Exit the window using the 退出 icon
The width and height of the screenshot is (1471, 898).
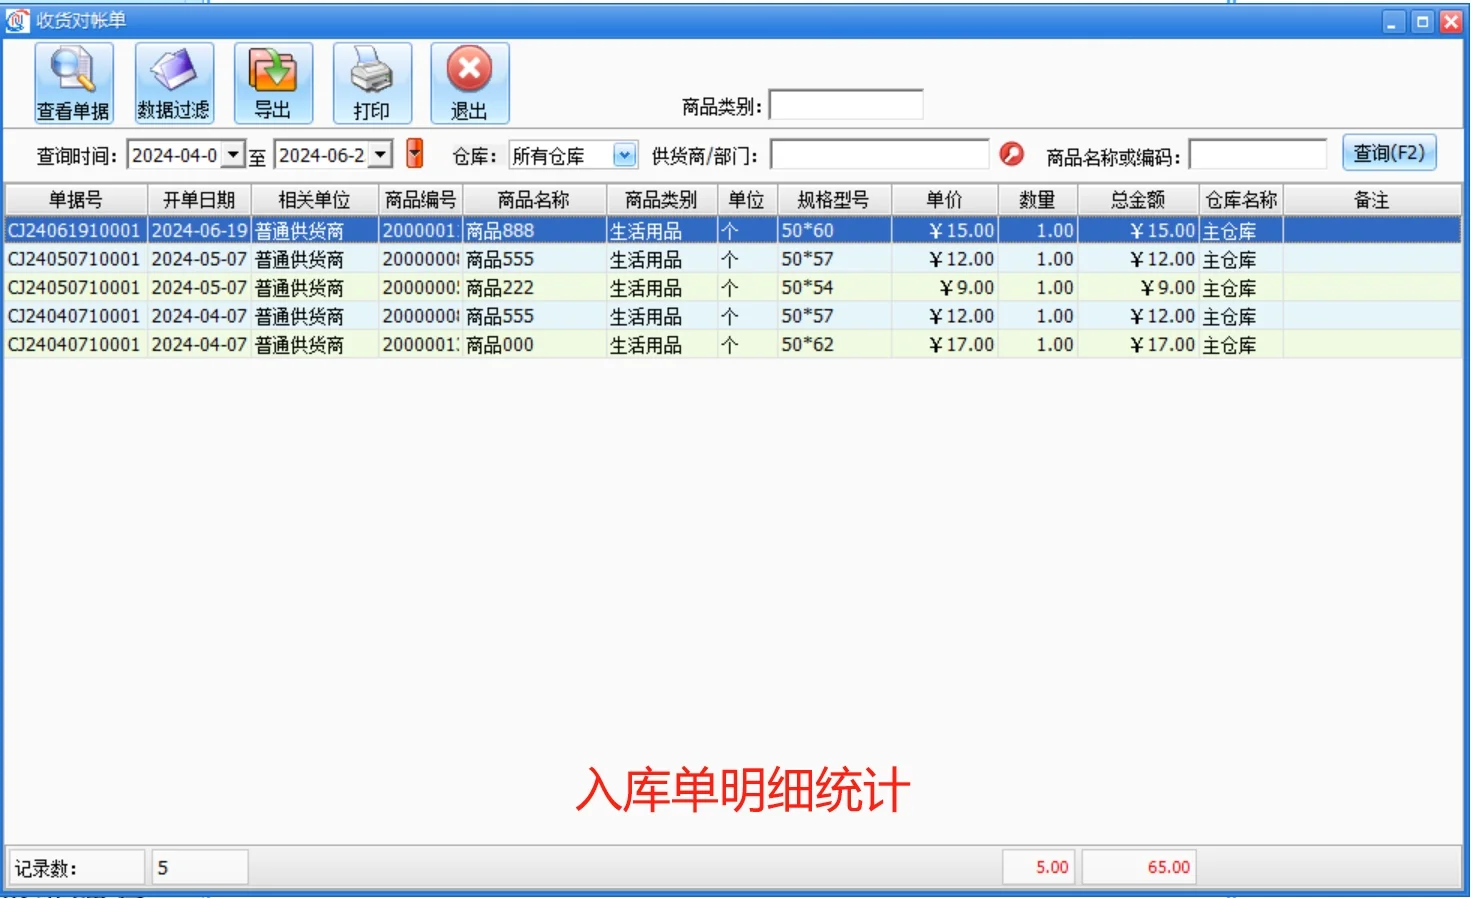(470, 83)
